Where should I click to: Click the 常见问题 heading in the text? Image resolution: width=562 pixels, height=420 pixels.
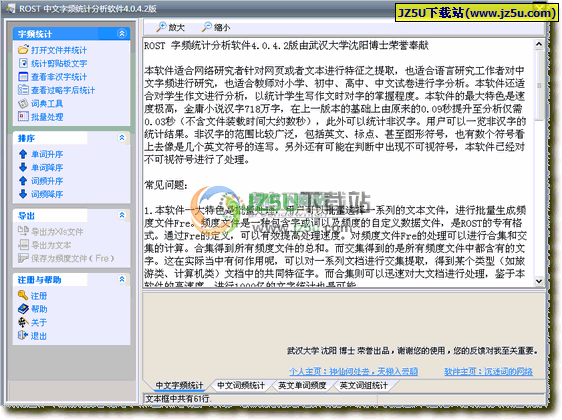(166, 185)
